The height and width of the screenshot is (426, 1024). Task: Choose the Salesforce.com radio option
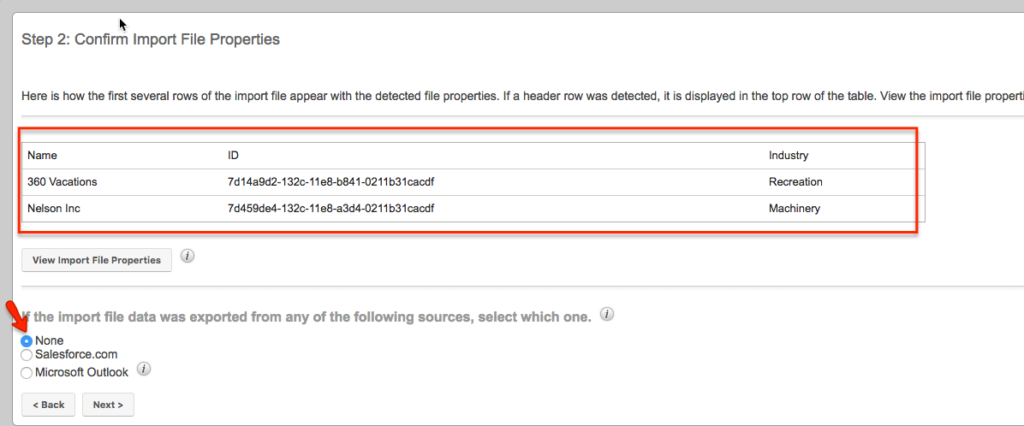pyautogui.click(x=26, y=355)
